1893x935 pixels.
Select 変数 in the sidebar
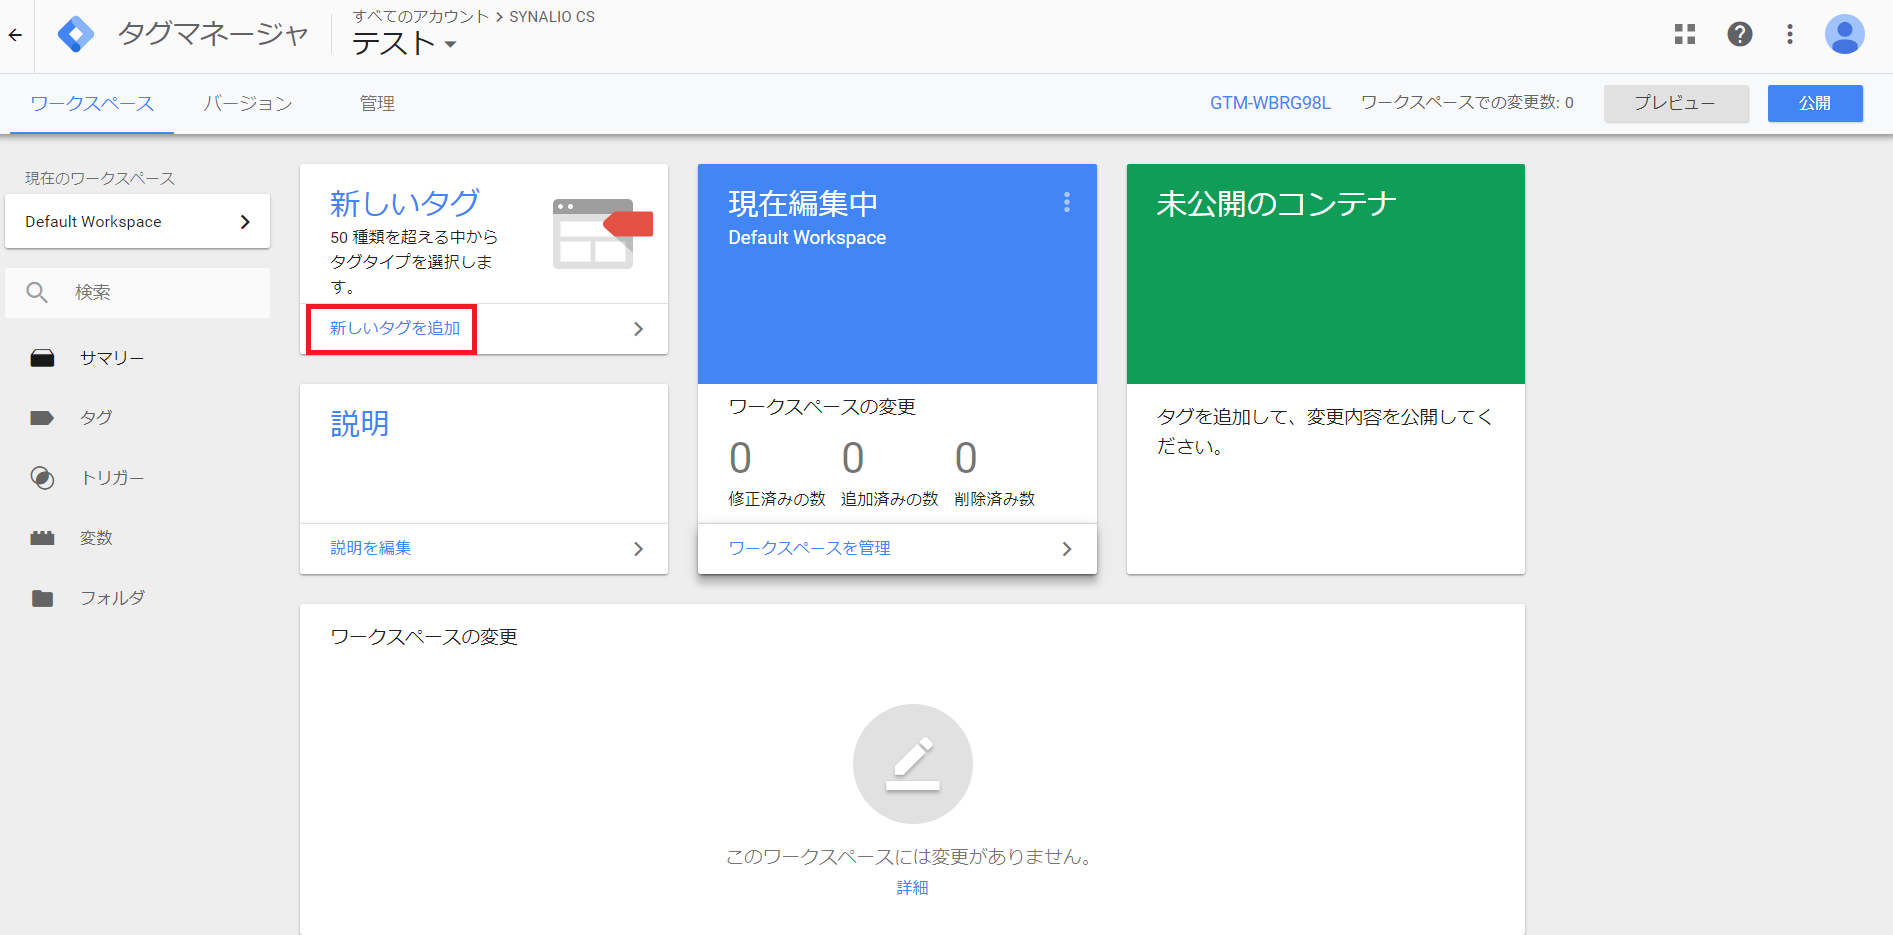96,538
